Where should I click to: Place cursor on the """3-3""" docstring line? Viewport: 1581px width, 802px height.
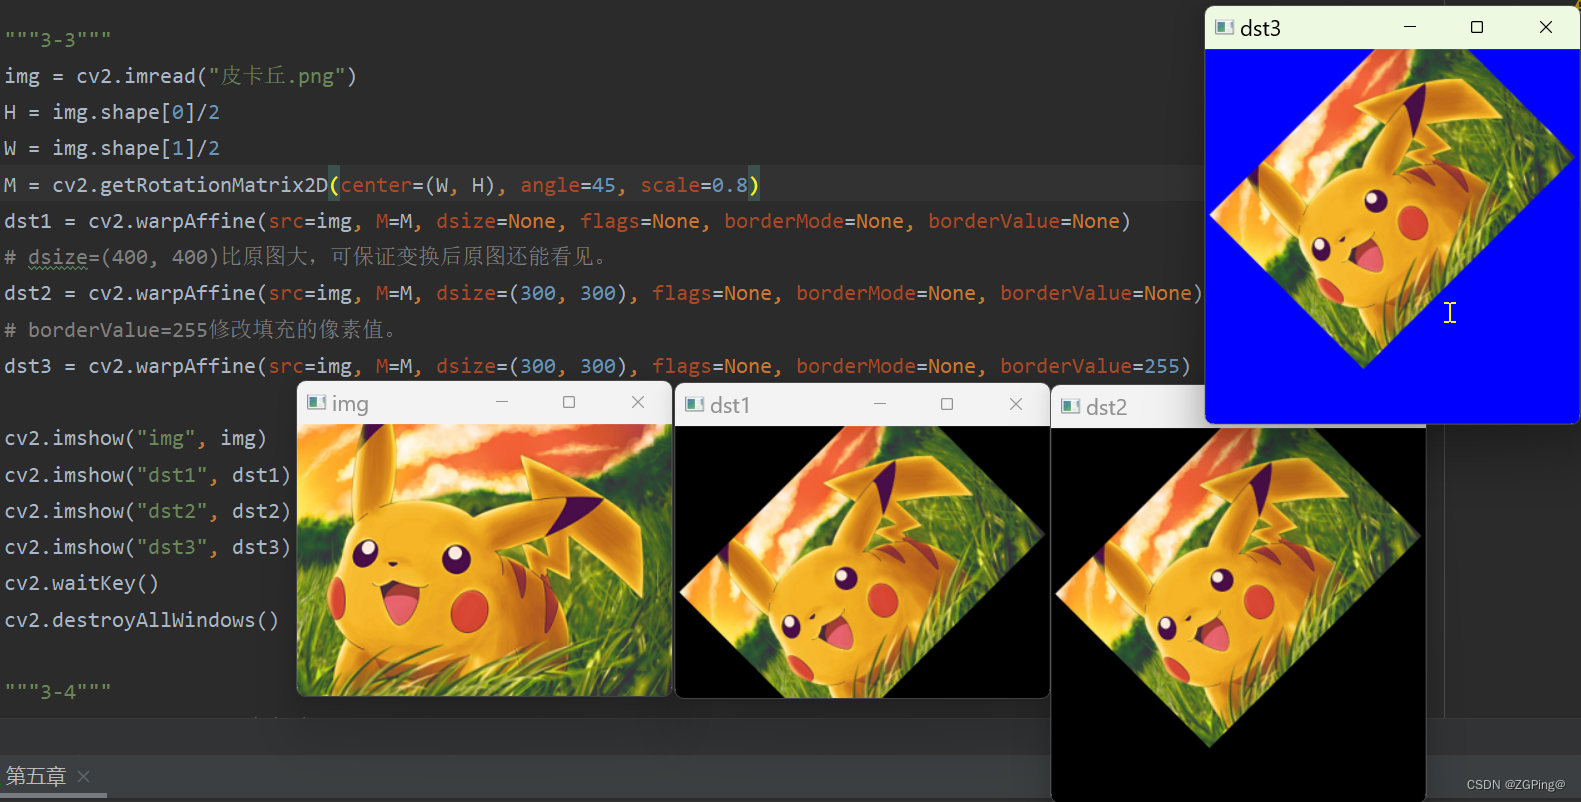pos(58,40)
